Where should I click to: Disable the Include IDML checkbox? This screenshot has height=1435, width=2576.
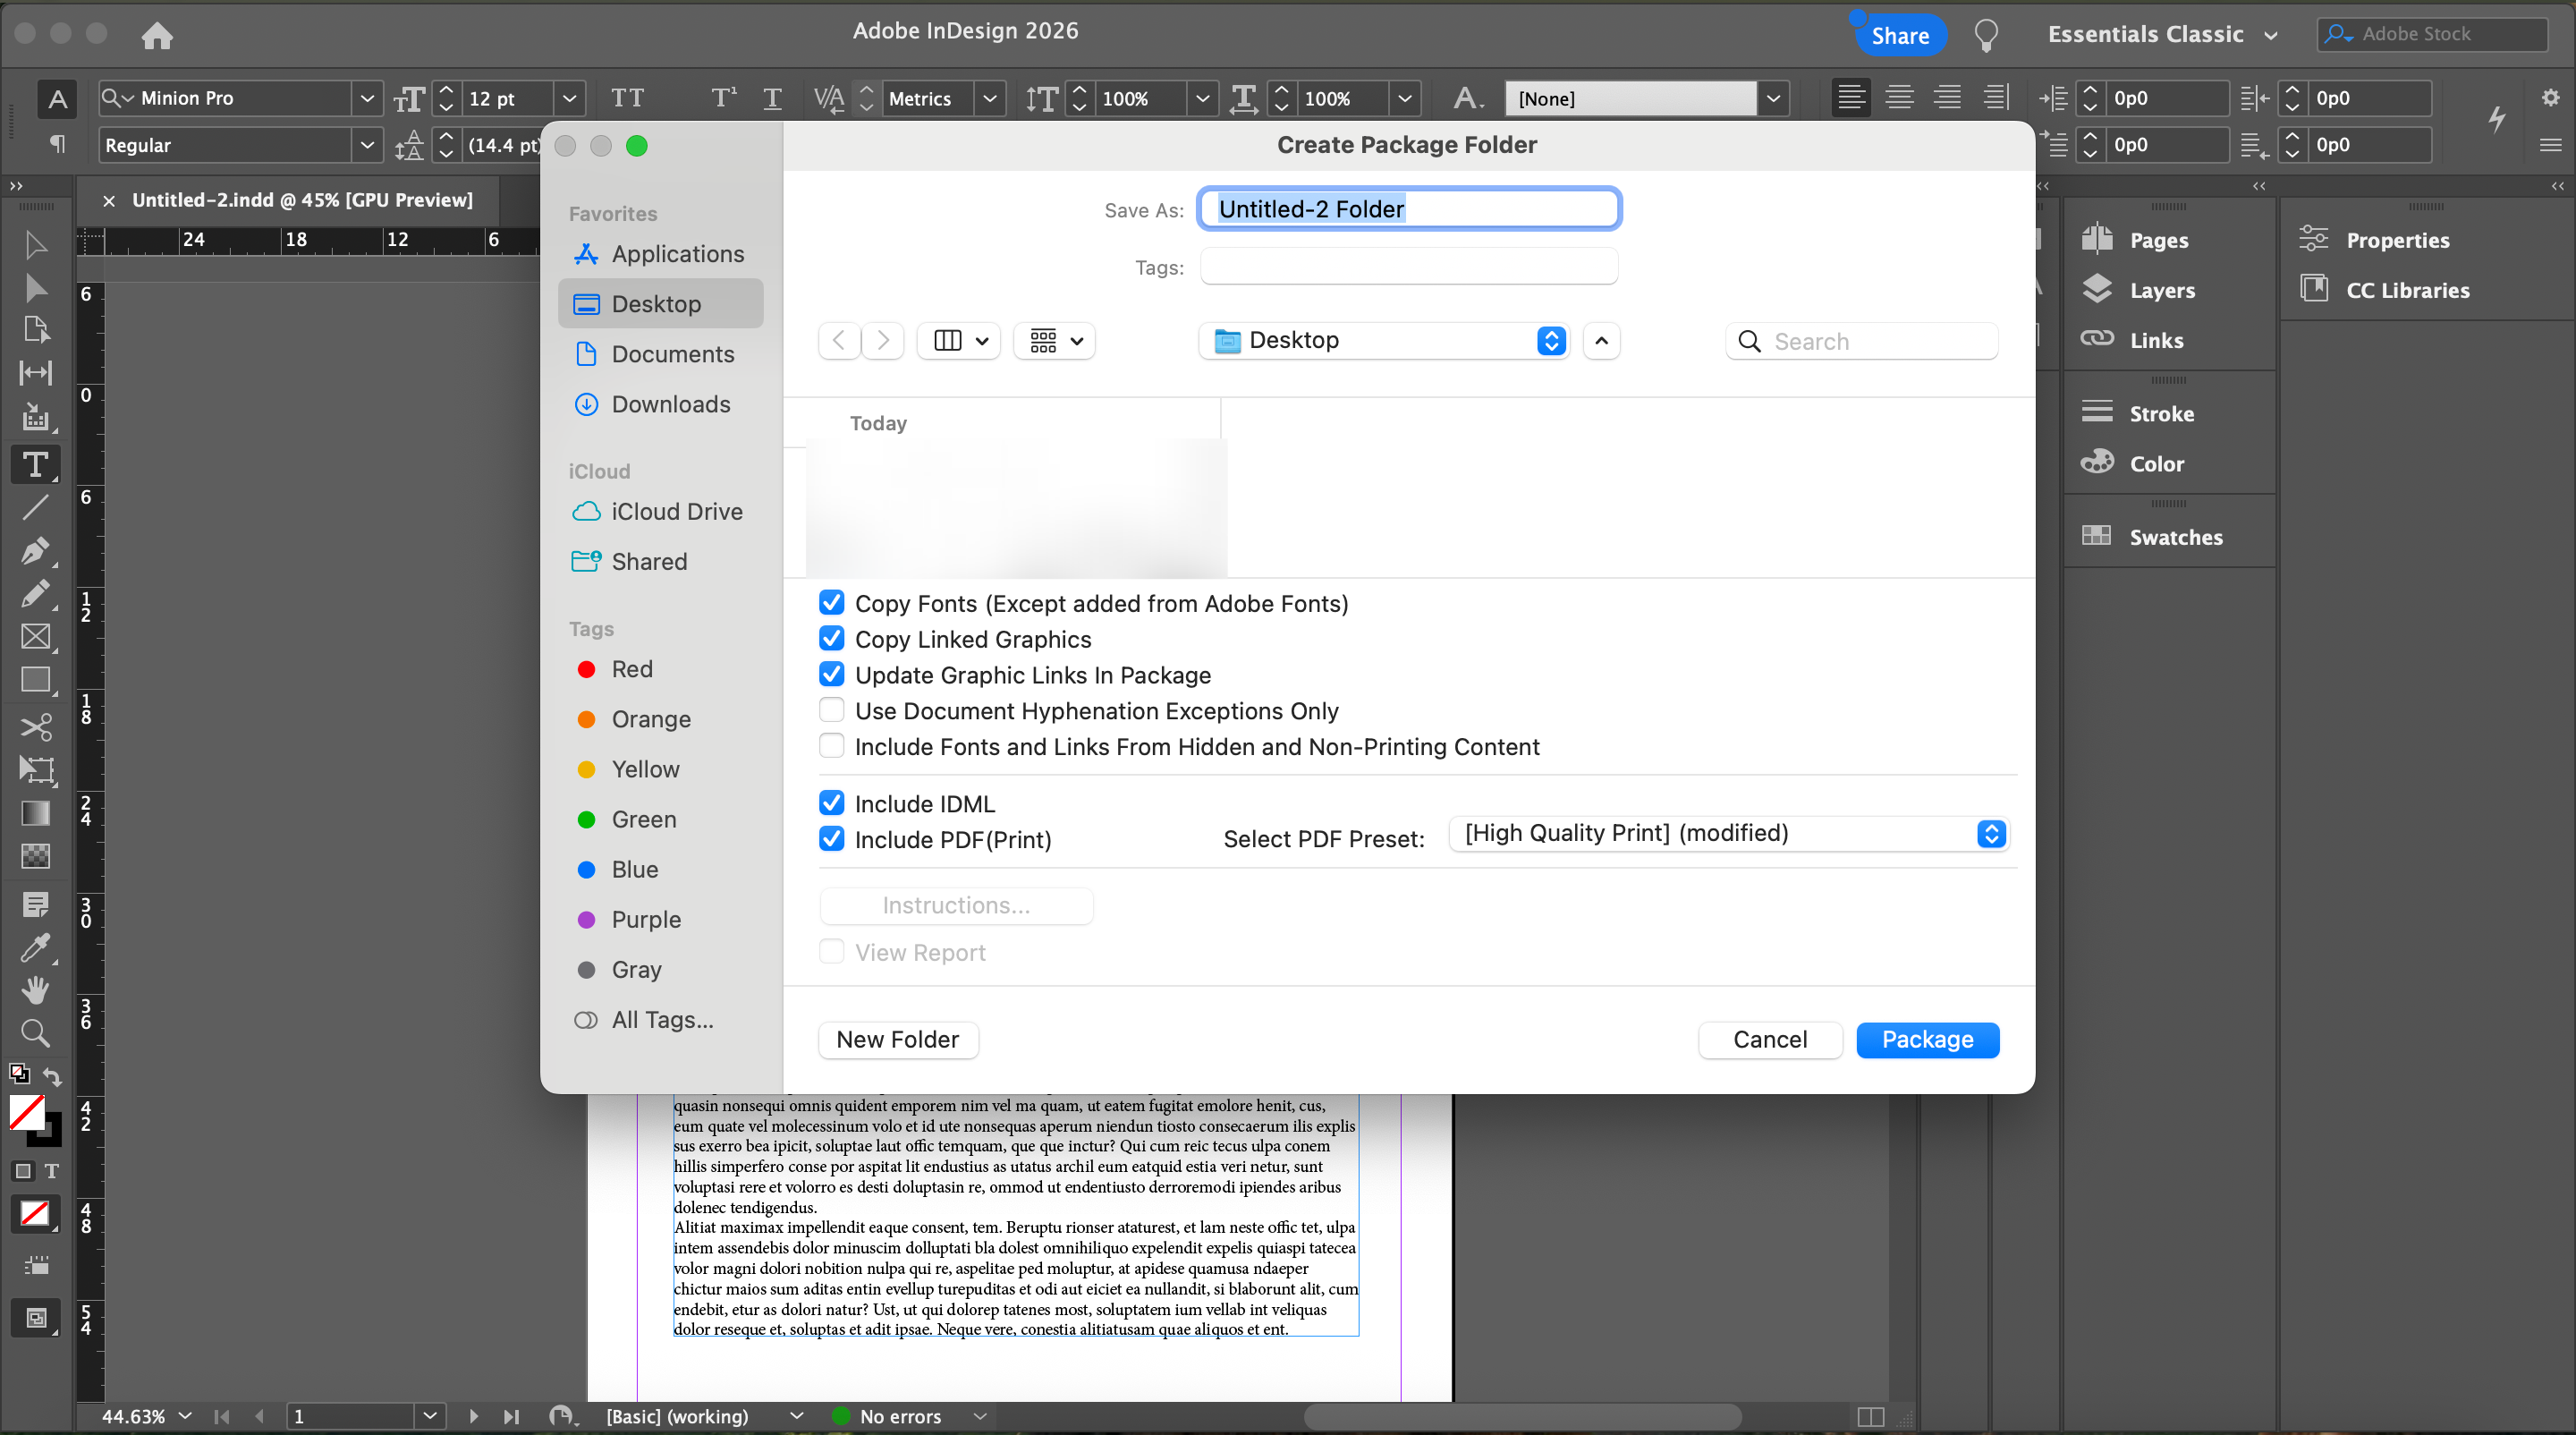pyautogui.click(x=831, y=803)
